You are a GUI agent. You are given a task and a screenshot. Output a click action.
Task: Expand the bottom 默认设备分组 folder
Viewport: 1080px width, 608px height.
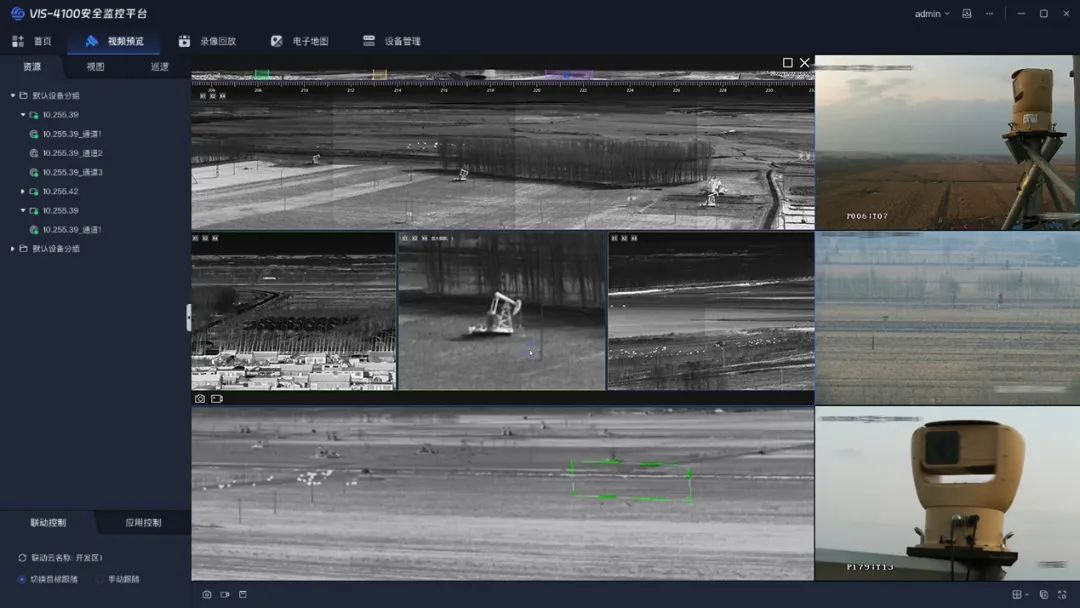[13, 249]
